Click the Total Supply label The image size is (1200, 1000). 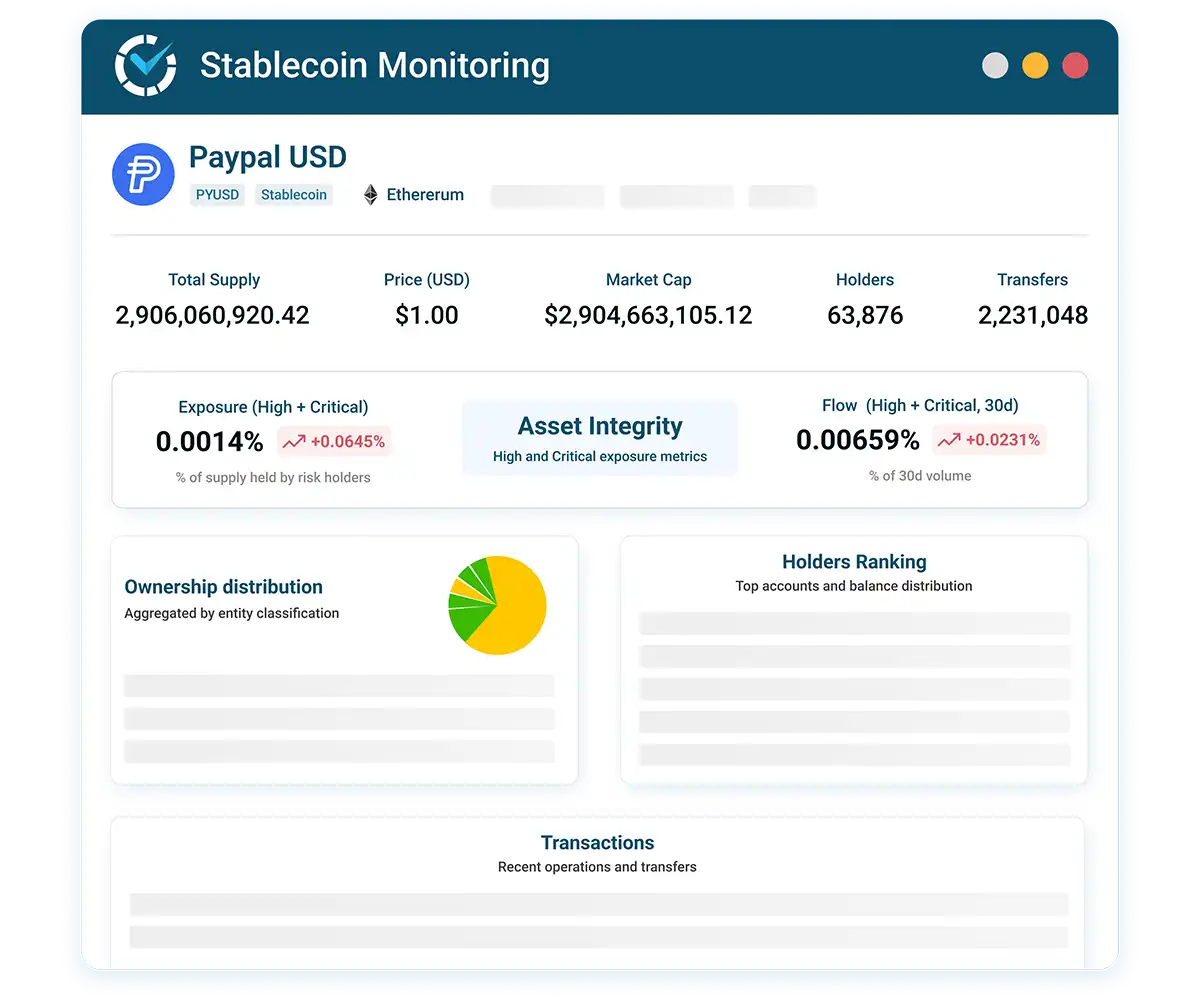(214, 280)
